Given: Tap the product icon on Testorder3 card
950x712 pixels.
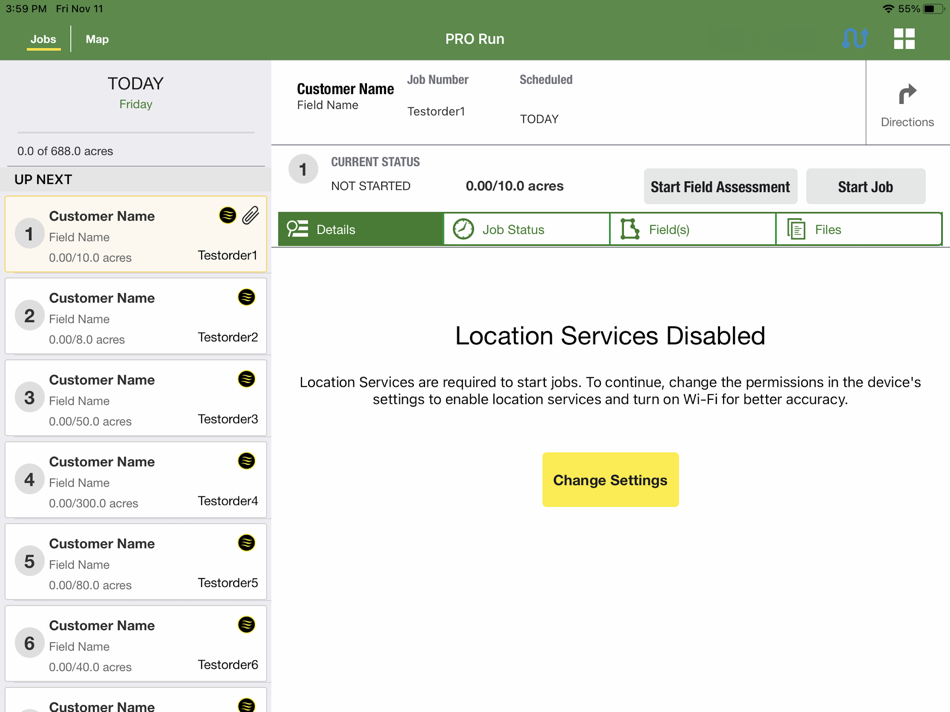Looking at the screenshot, I should (x=247, y=379).
